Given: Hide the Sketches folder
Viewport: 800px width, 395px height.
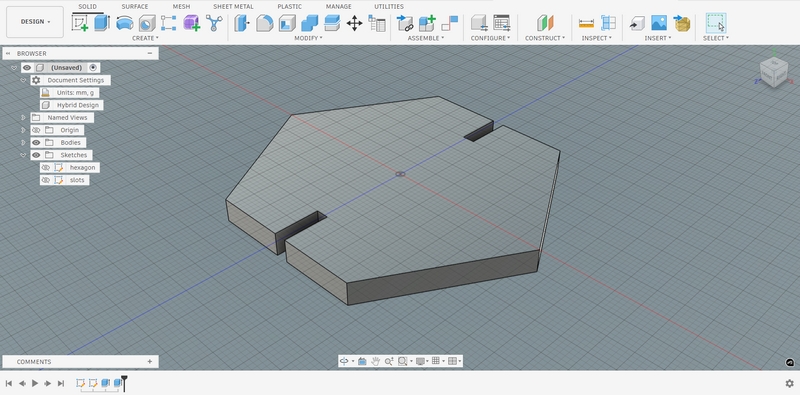Looking at the screenshot, I should pos(36,155).
